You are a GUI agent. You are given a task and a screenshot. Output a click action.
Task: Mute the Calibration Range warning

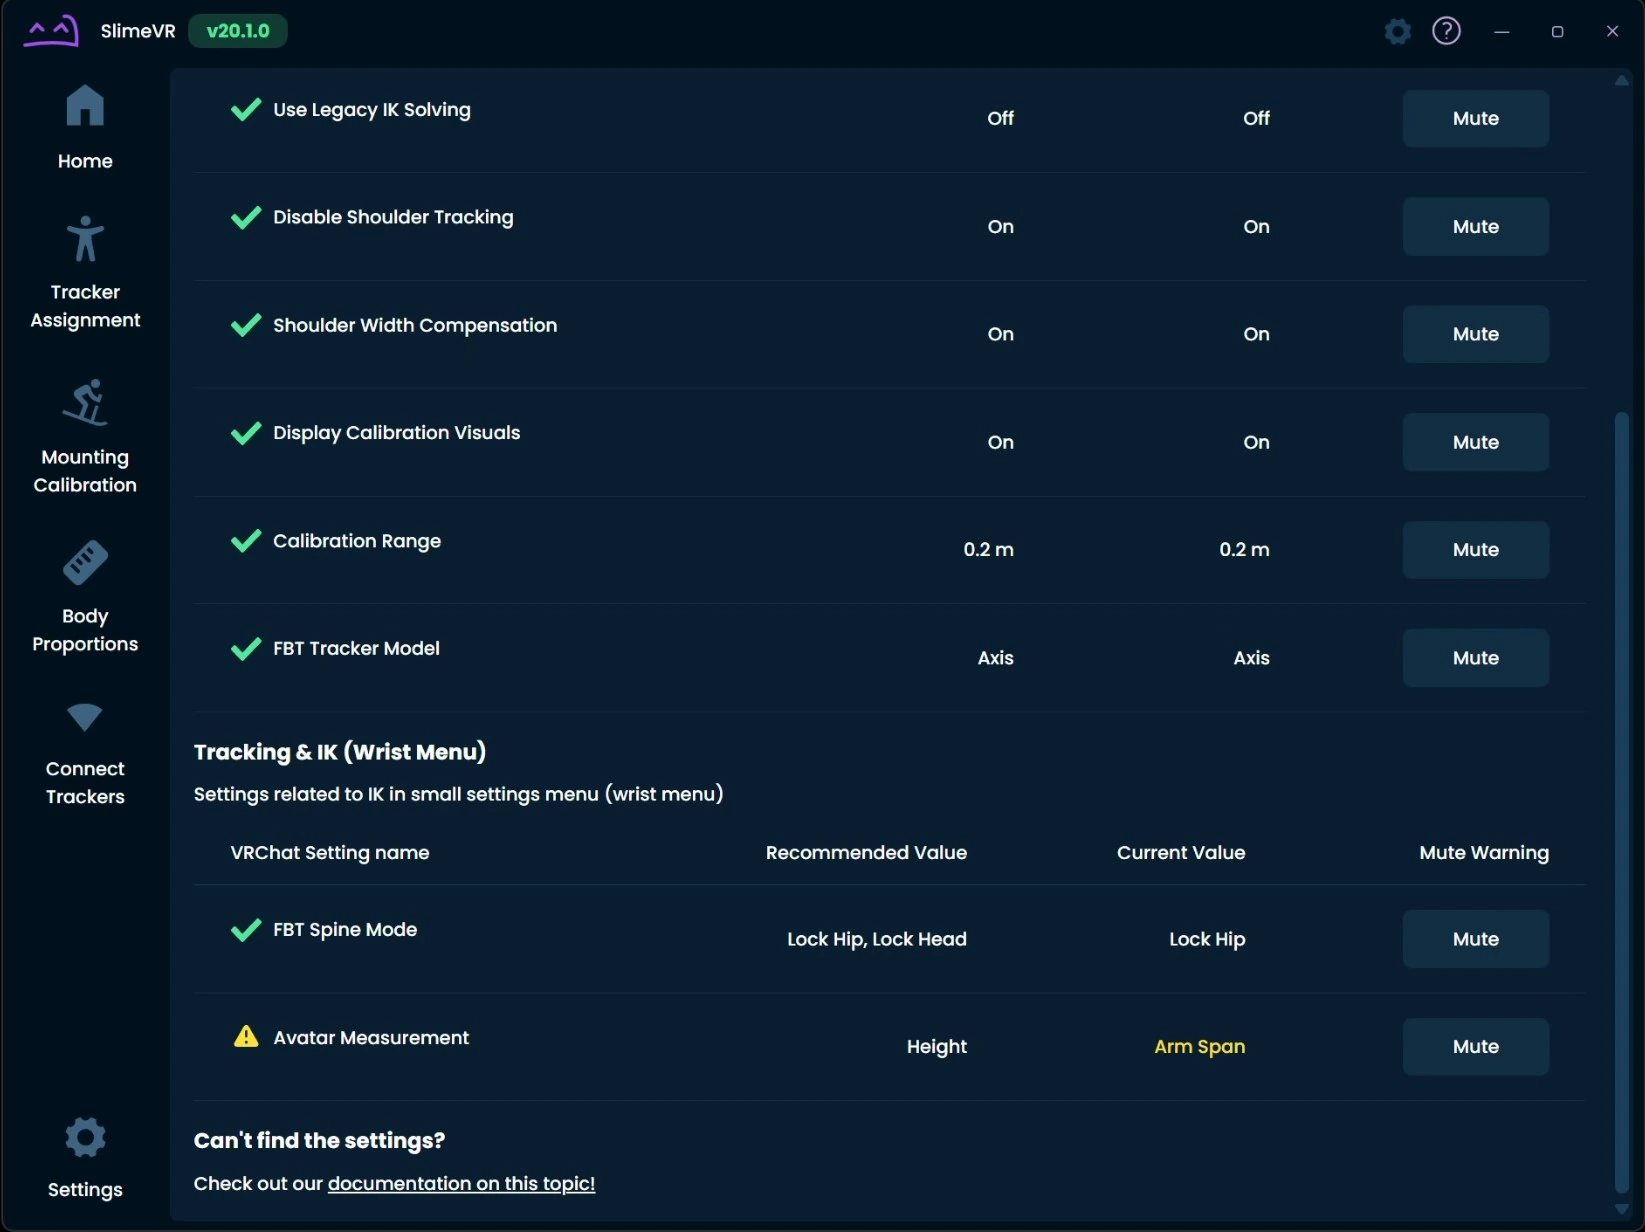1475,550
